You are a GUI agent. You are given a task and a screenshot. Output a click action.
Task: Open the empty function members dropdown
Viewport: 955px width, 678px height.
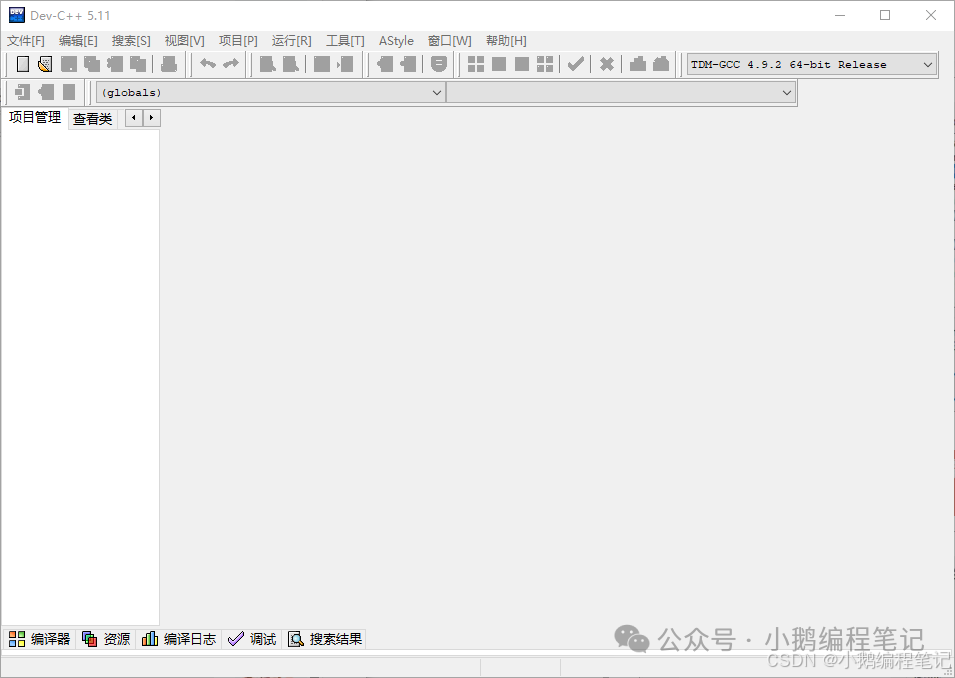[x=621, y=93]
